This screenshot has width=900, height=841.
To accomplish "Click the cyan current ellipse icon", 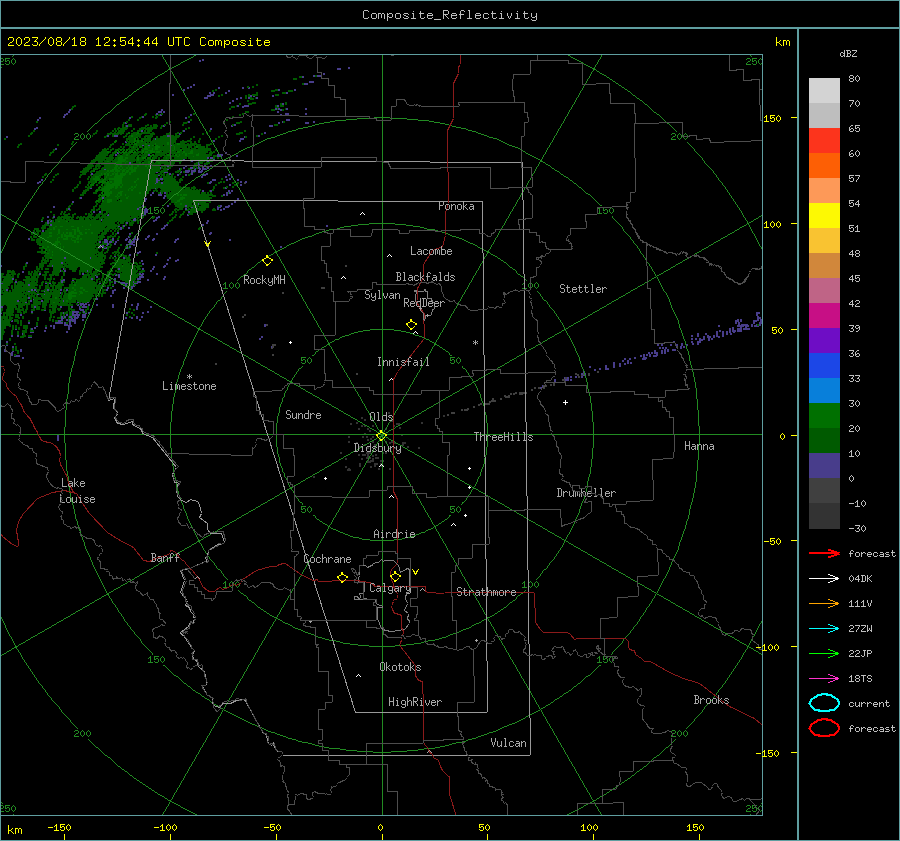I will tap(824, 703).
